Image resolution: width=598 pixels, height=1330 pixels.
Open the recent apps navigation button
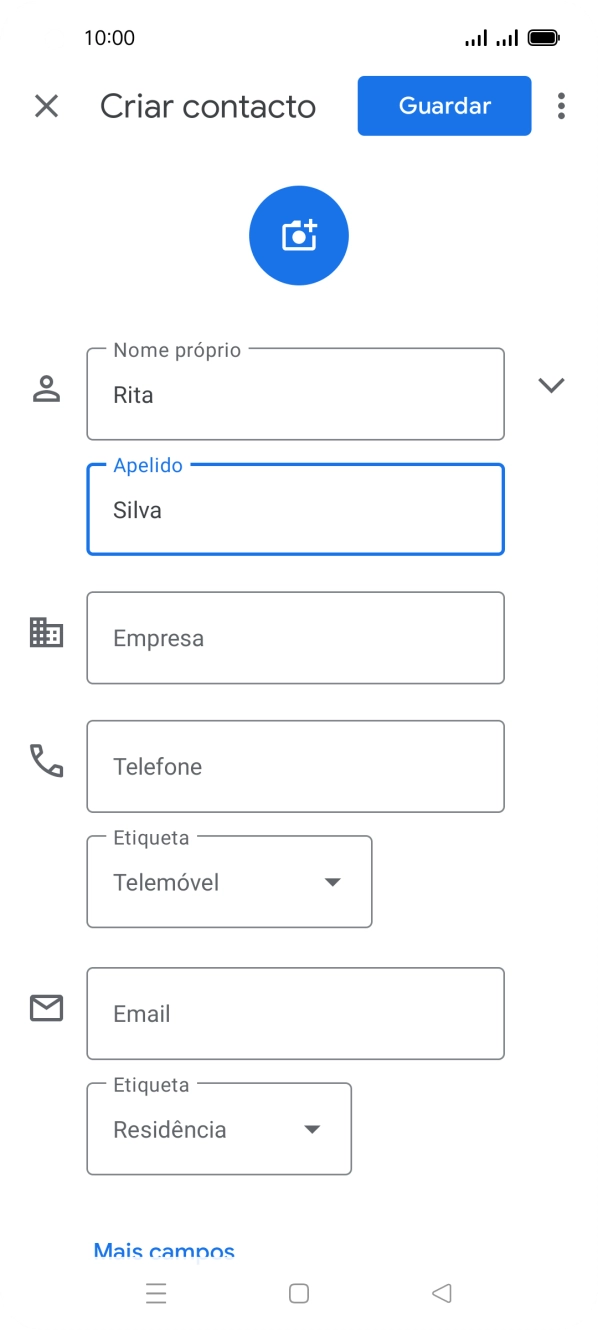pyautogui.click(x=156, y=1293)
